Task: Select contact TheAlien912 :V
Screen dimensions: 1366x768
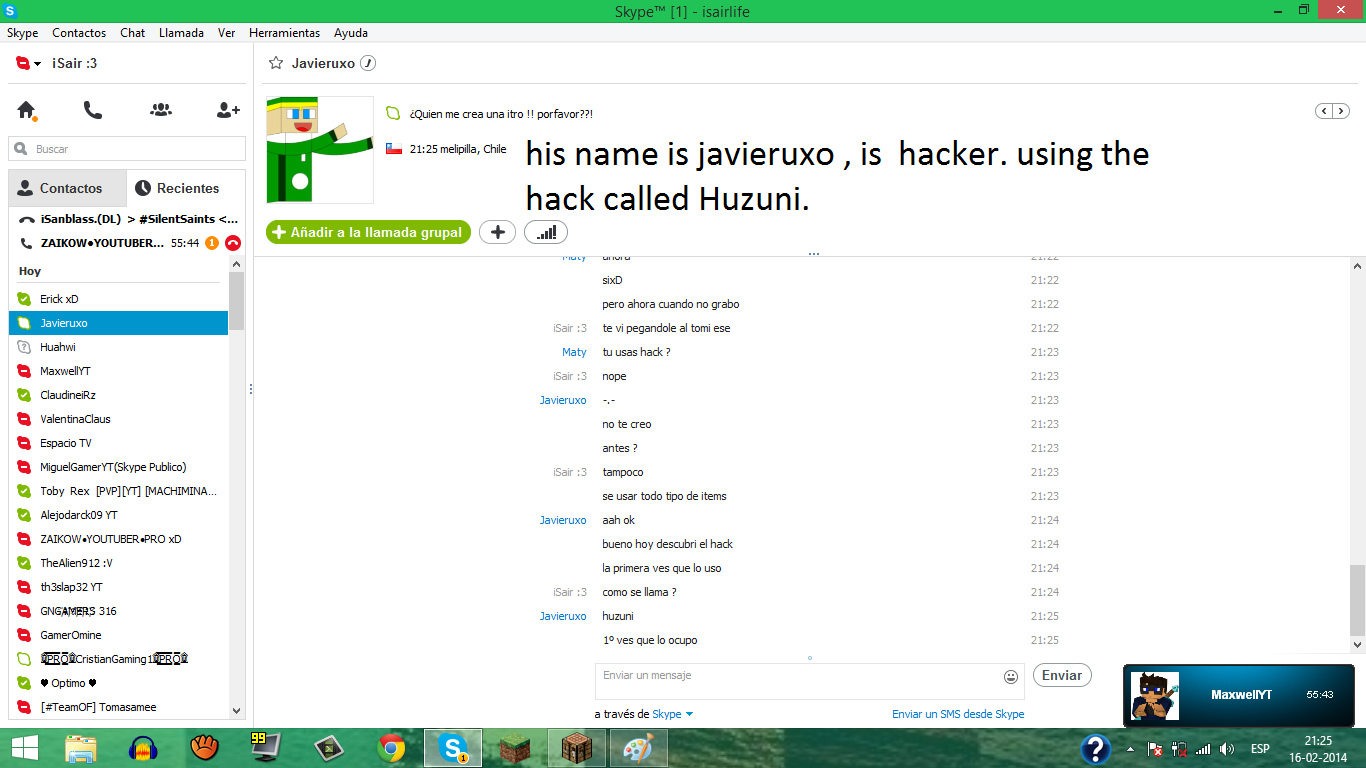Action: pos(118,563)
